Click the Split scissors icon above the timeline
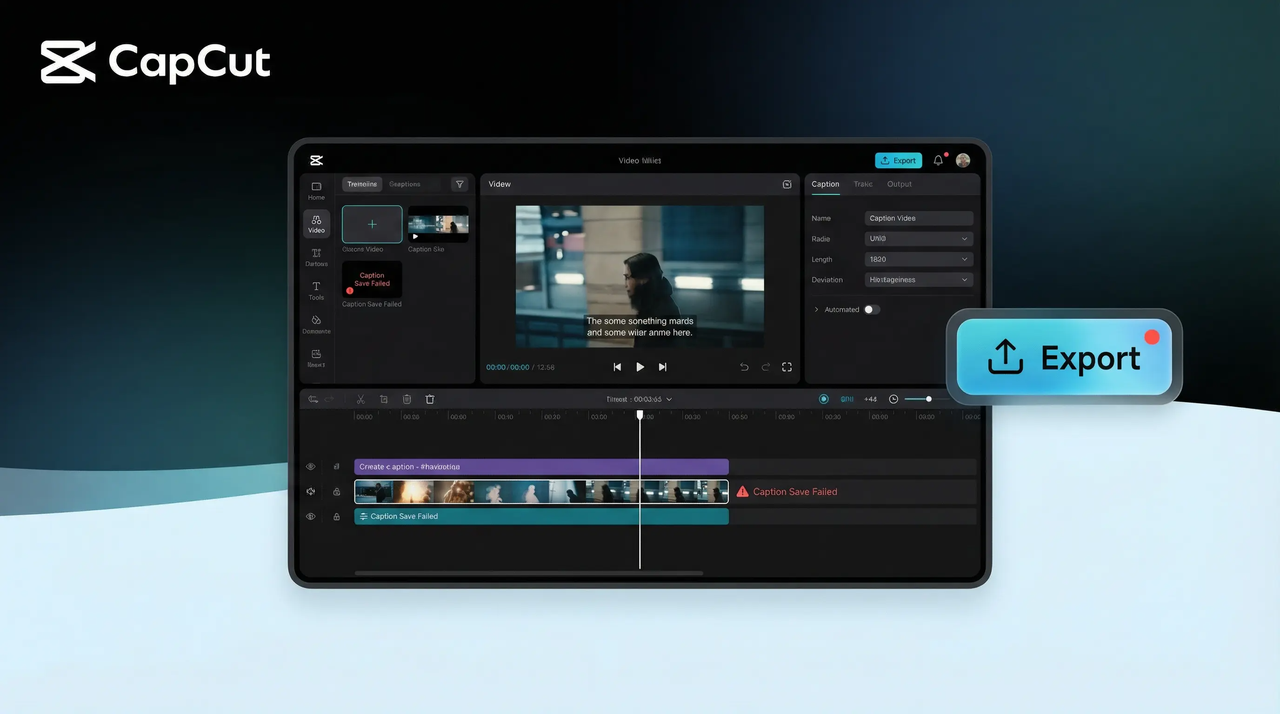1280x714 pixels. 360,399
